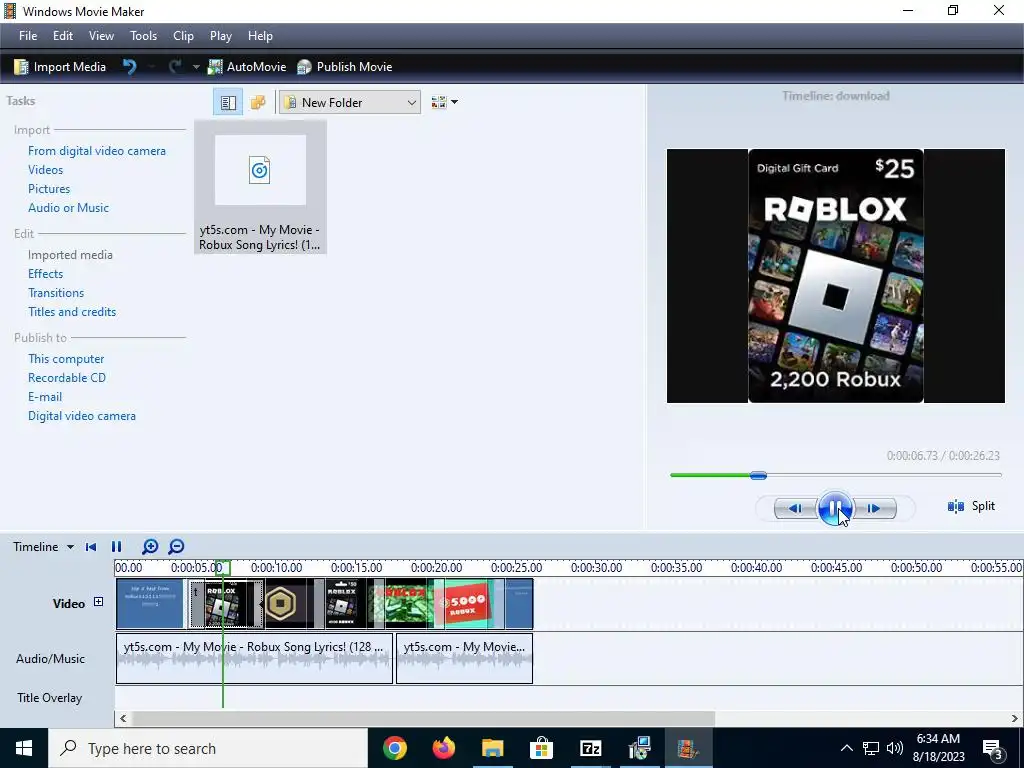Expand the Video track with plus box
1024x768 pixels.
point(99,602)
